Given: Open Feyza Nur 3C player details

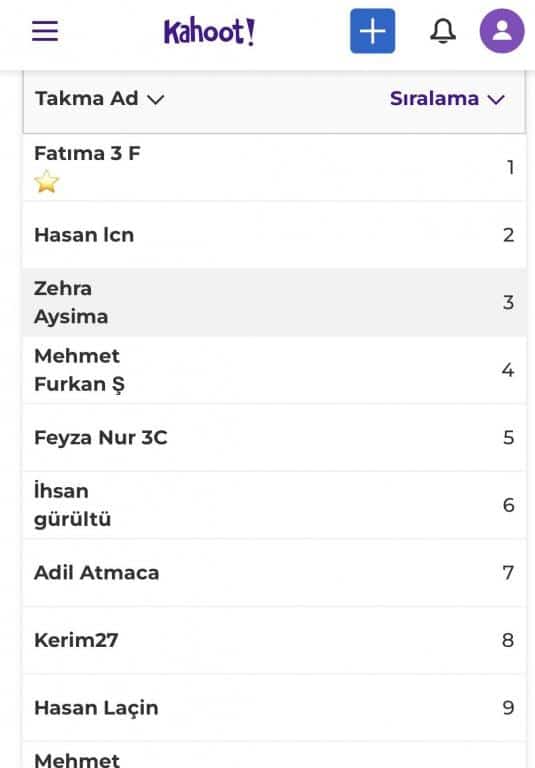Looking at the screenshot, I should [x=274, y=437].
